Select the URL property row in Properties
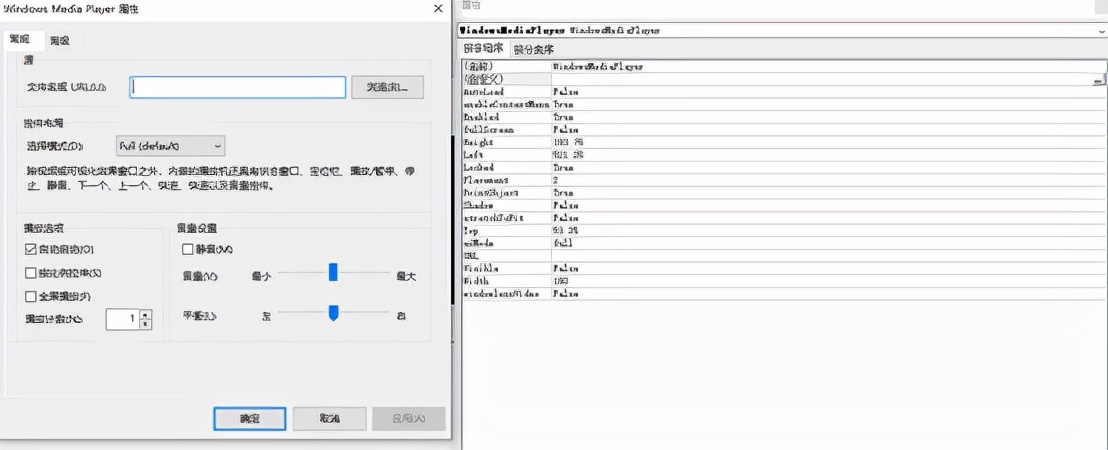Viewport: 1108px width, 450px height. click(783, 255)
